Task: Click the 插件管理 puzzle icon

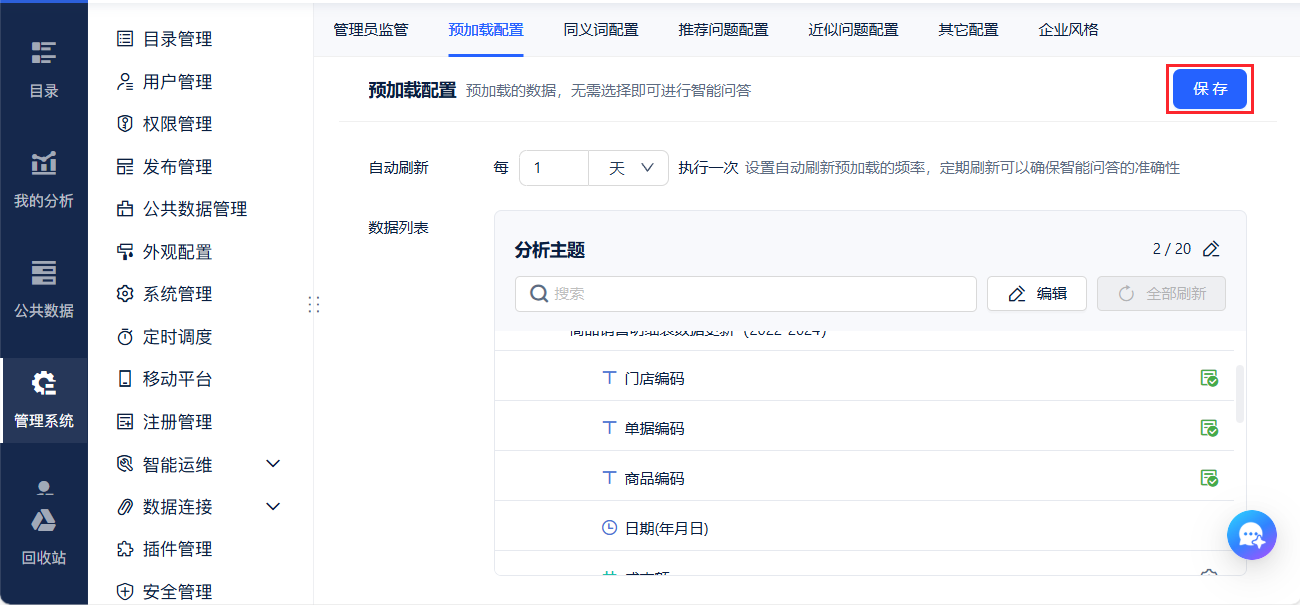Action: [125, 549]
